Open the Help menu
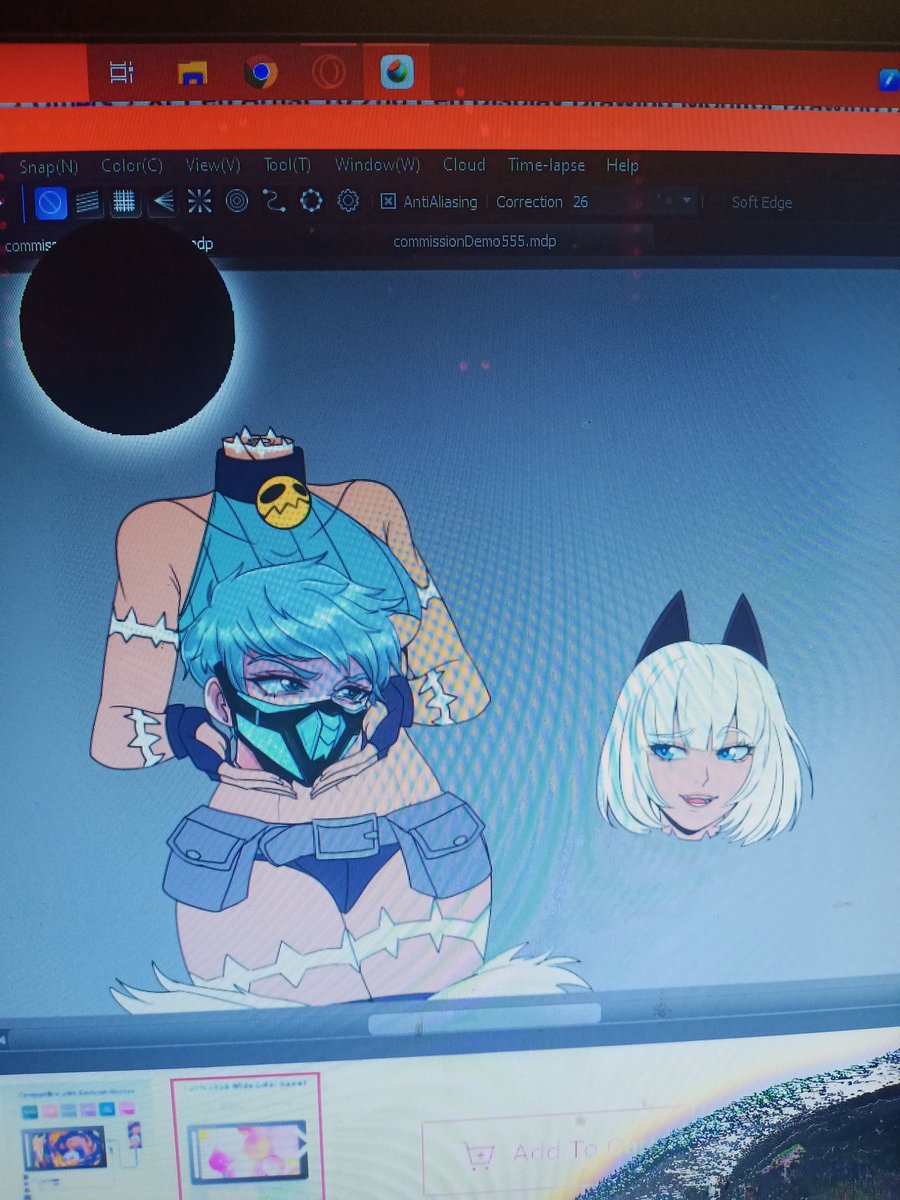 (x=622, y=166)
